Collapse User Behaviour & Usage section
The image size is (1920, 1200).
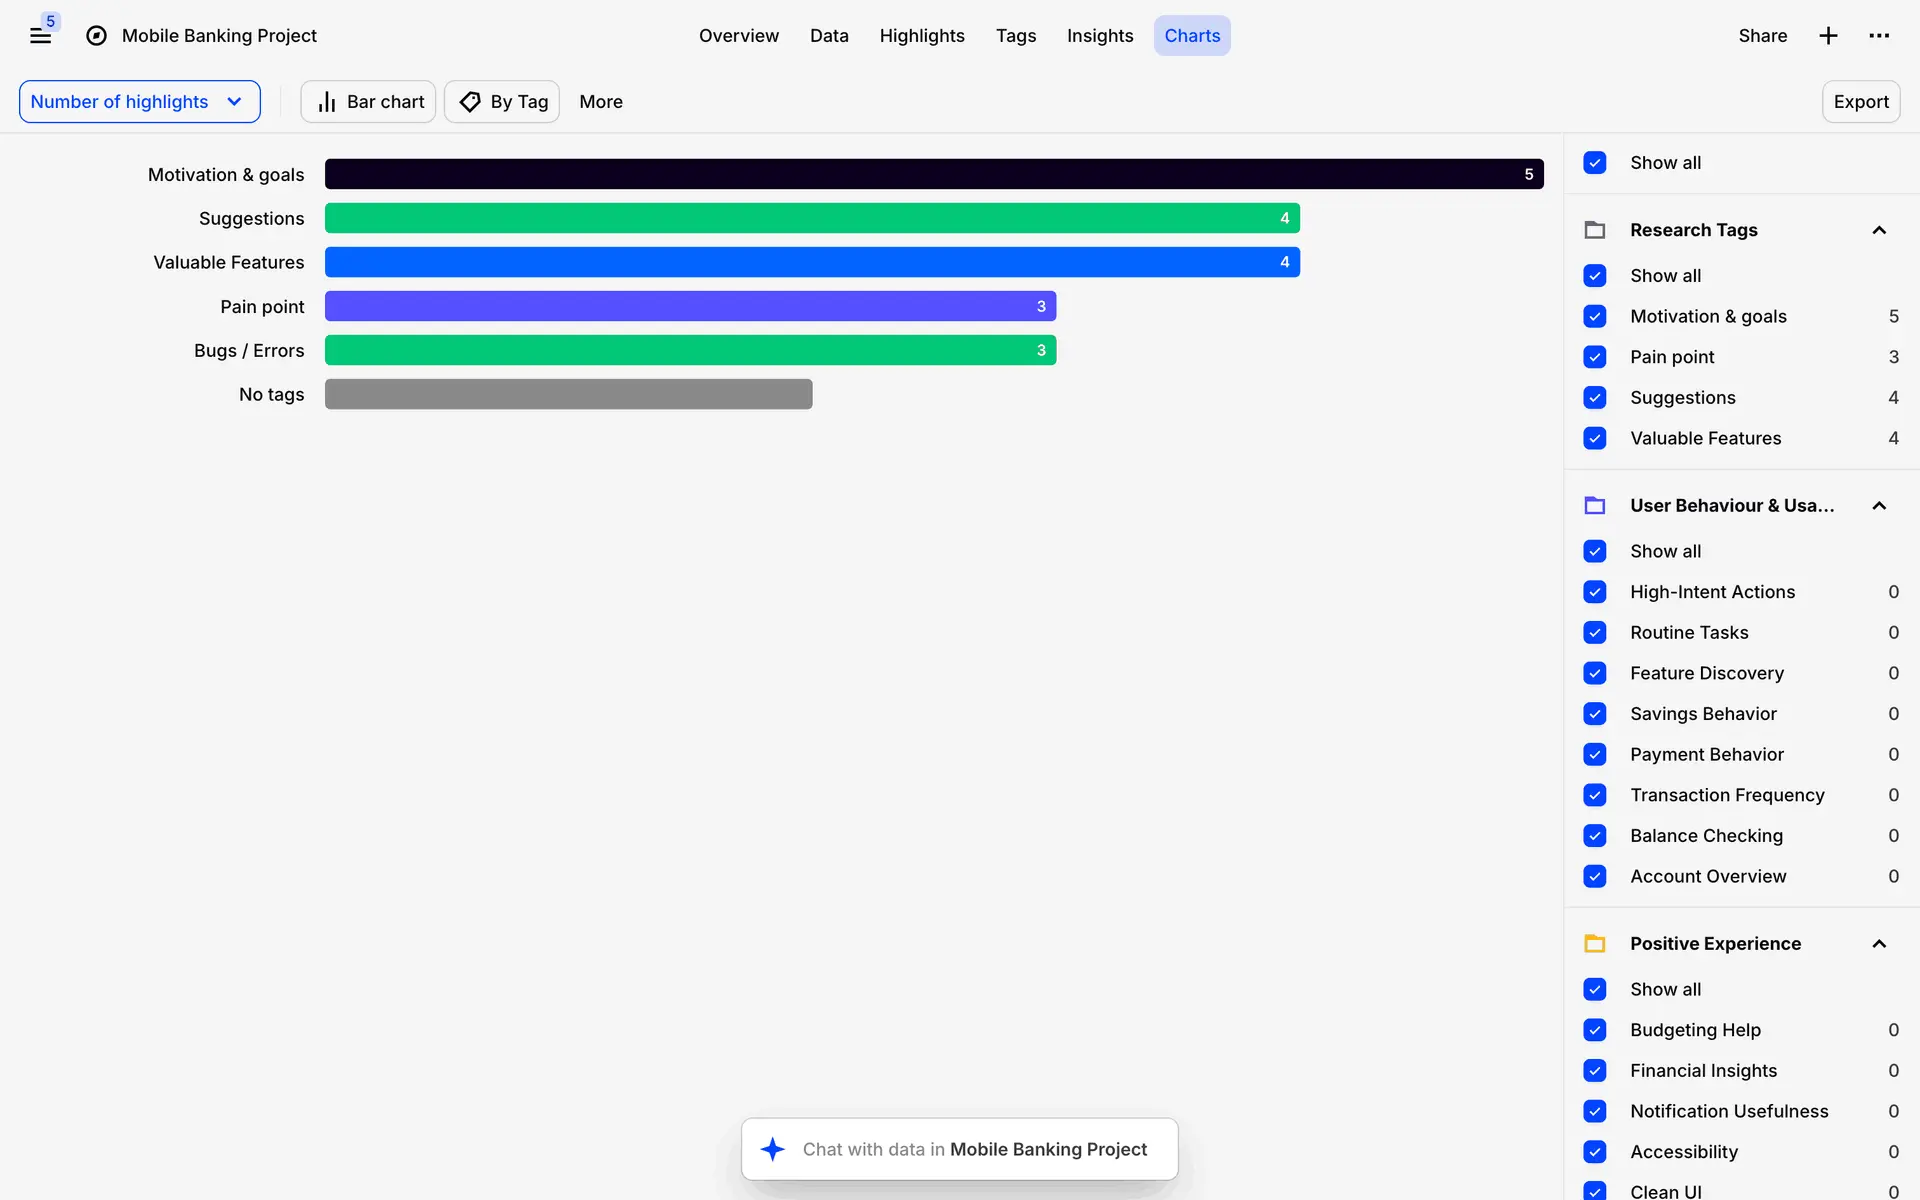1879,506
